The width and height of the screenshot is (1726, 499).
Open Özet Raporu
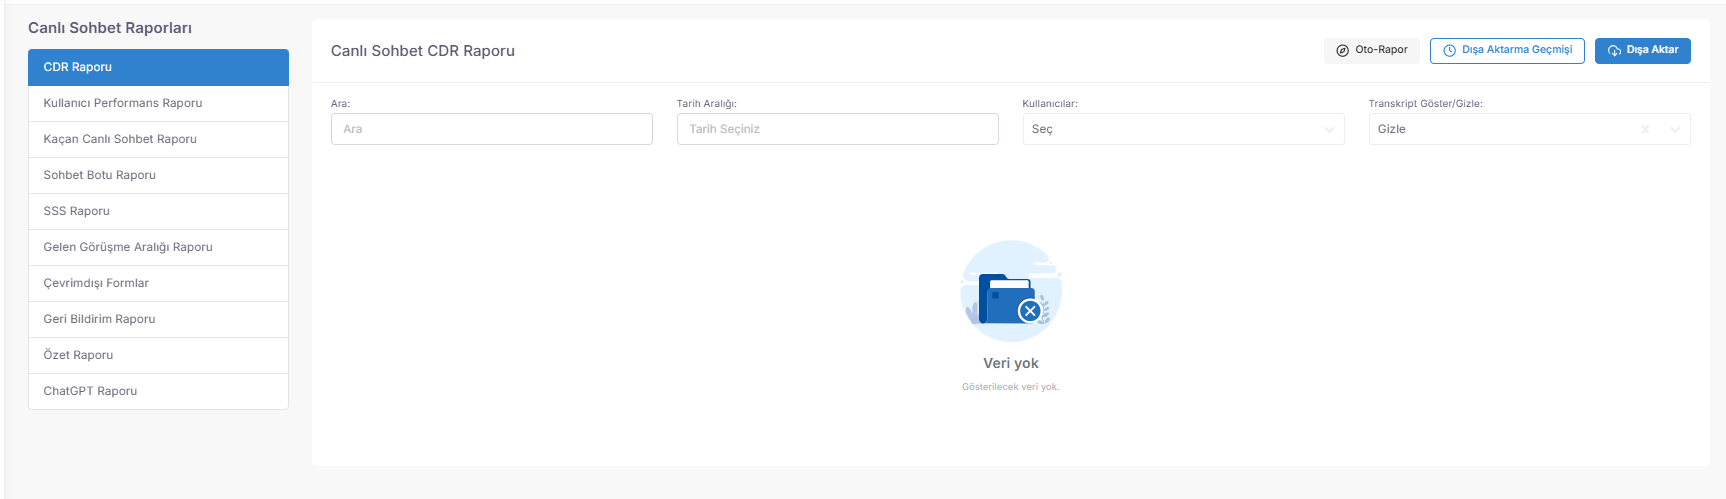click(x=158, y=355)
